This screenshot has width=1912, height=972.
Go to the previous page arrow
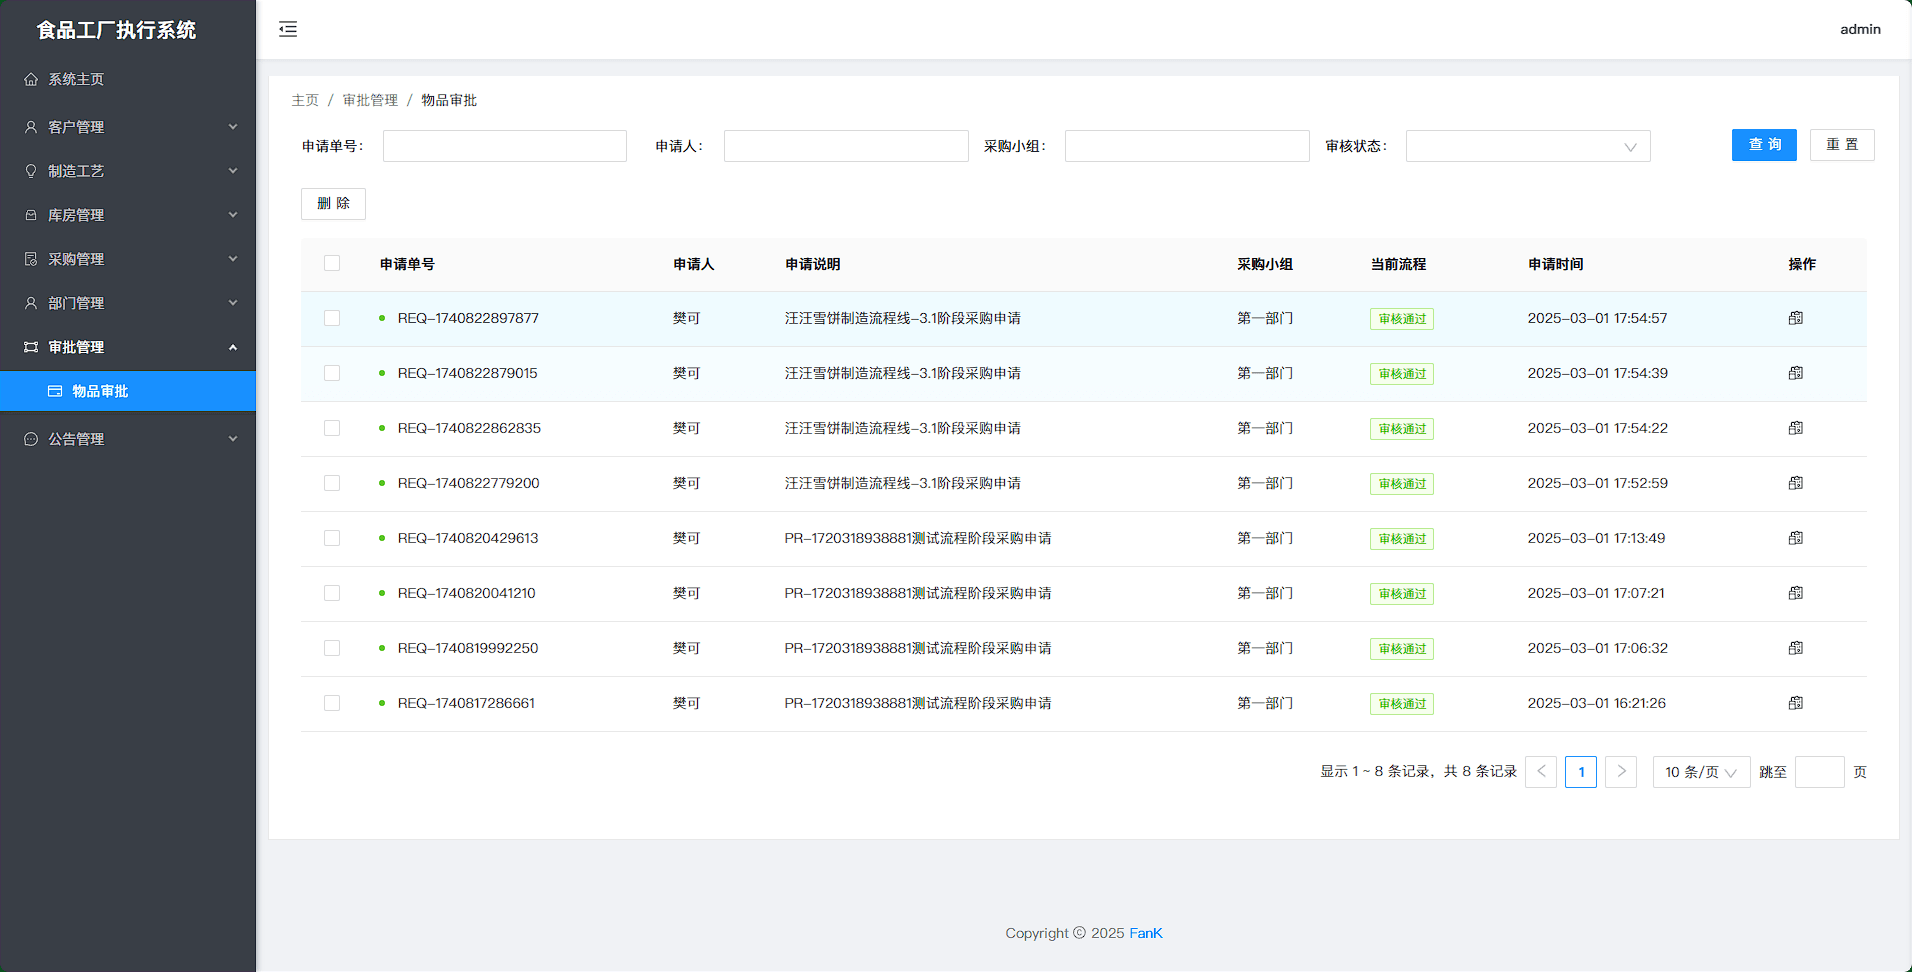pyautogui.click(x=1540, y=771)
